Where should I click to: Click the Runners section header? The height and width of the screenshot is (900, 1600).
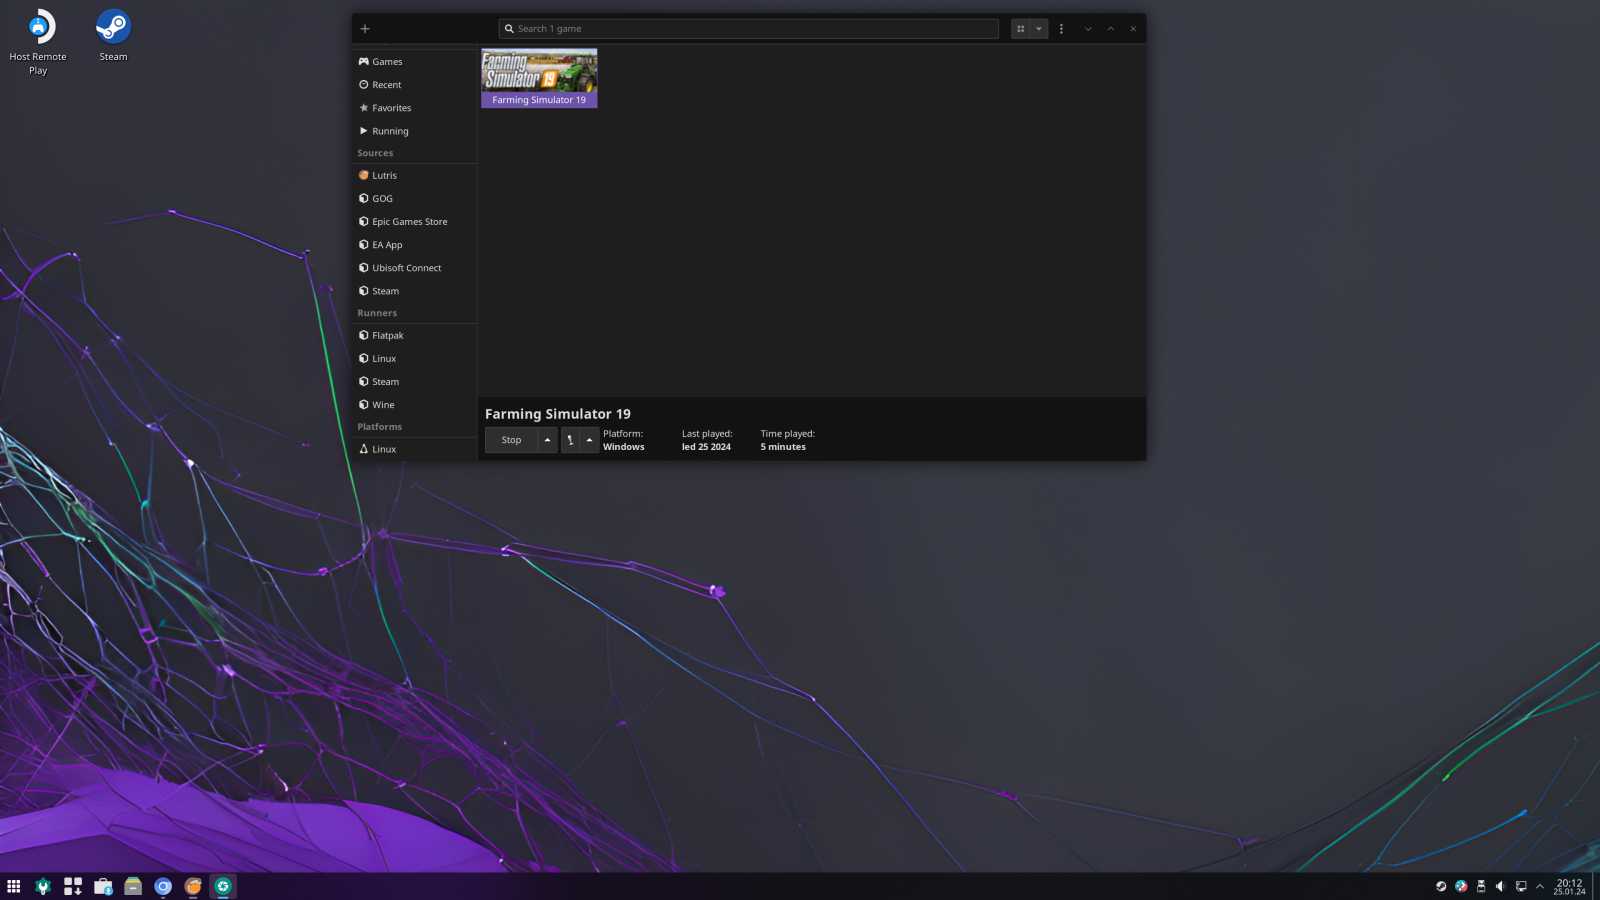(x=377, y=313)
